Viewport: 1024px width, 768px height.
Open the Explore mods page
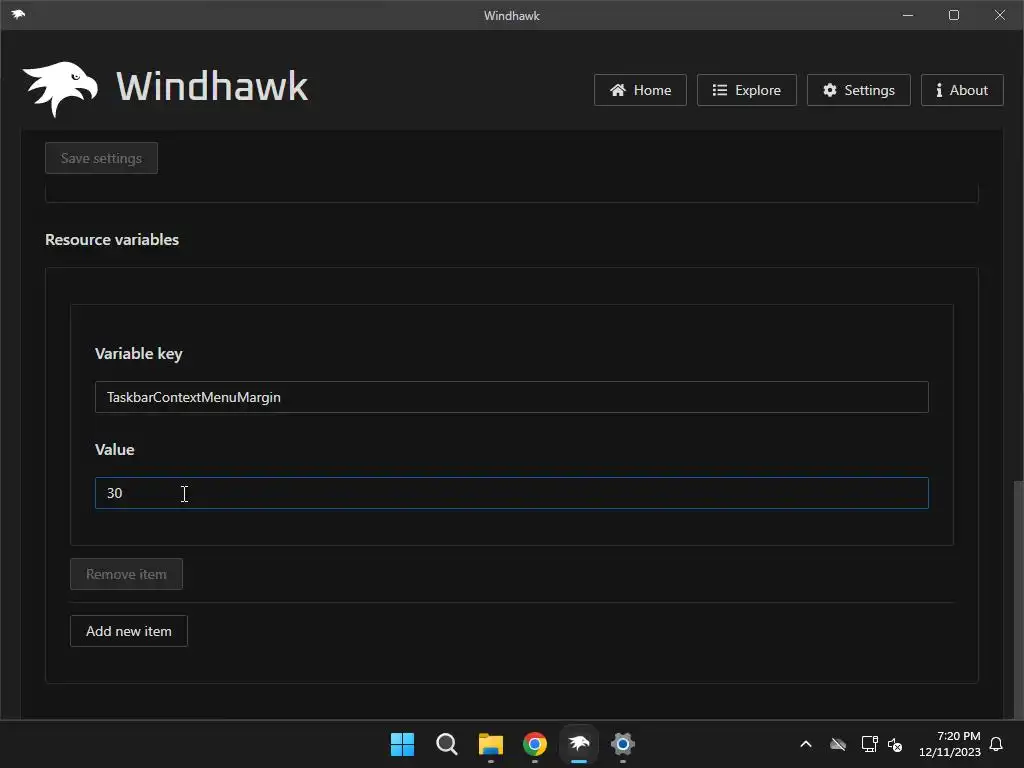[x=746, y=90]
